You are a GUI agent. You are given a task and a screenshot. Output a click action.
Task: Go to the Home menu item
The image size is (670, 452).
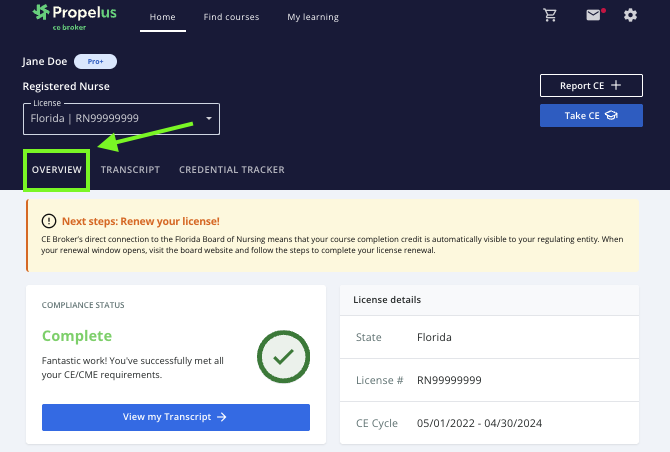click(163, 17)
